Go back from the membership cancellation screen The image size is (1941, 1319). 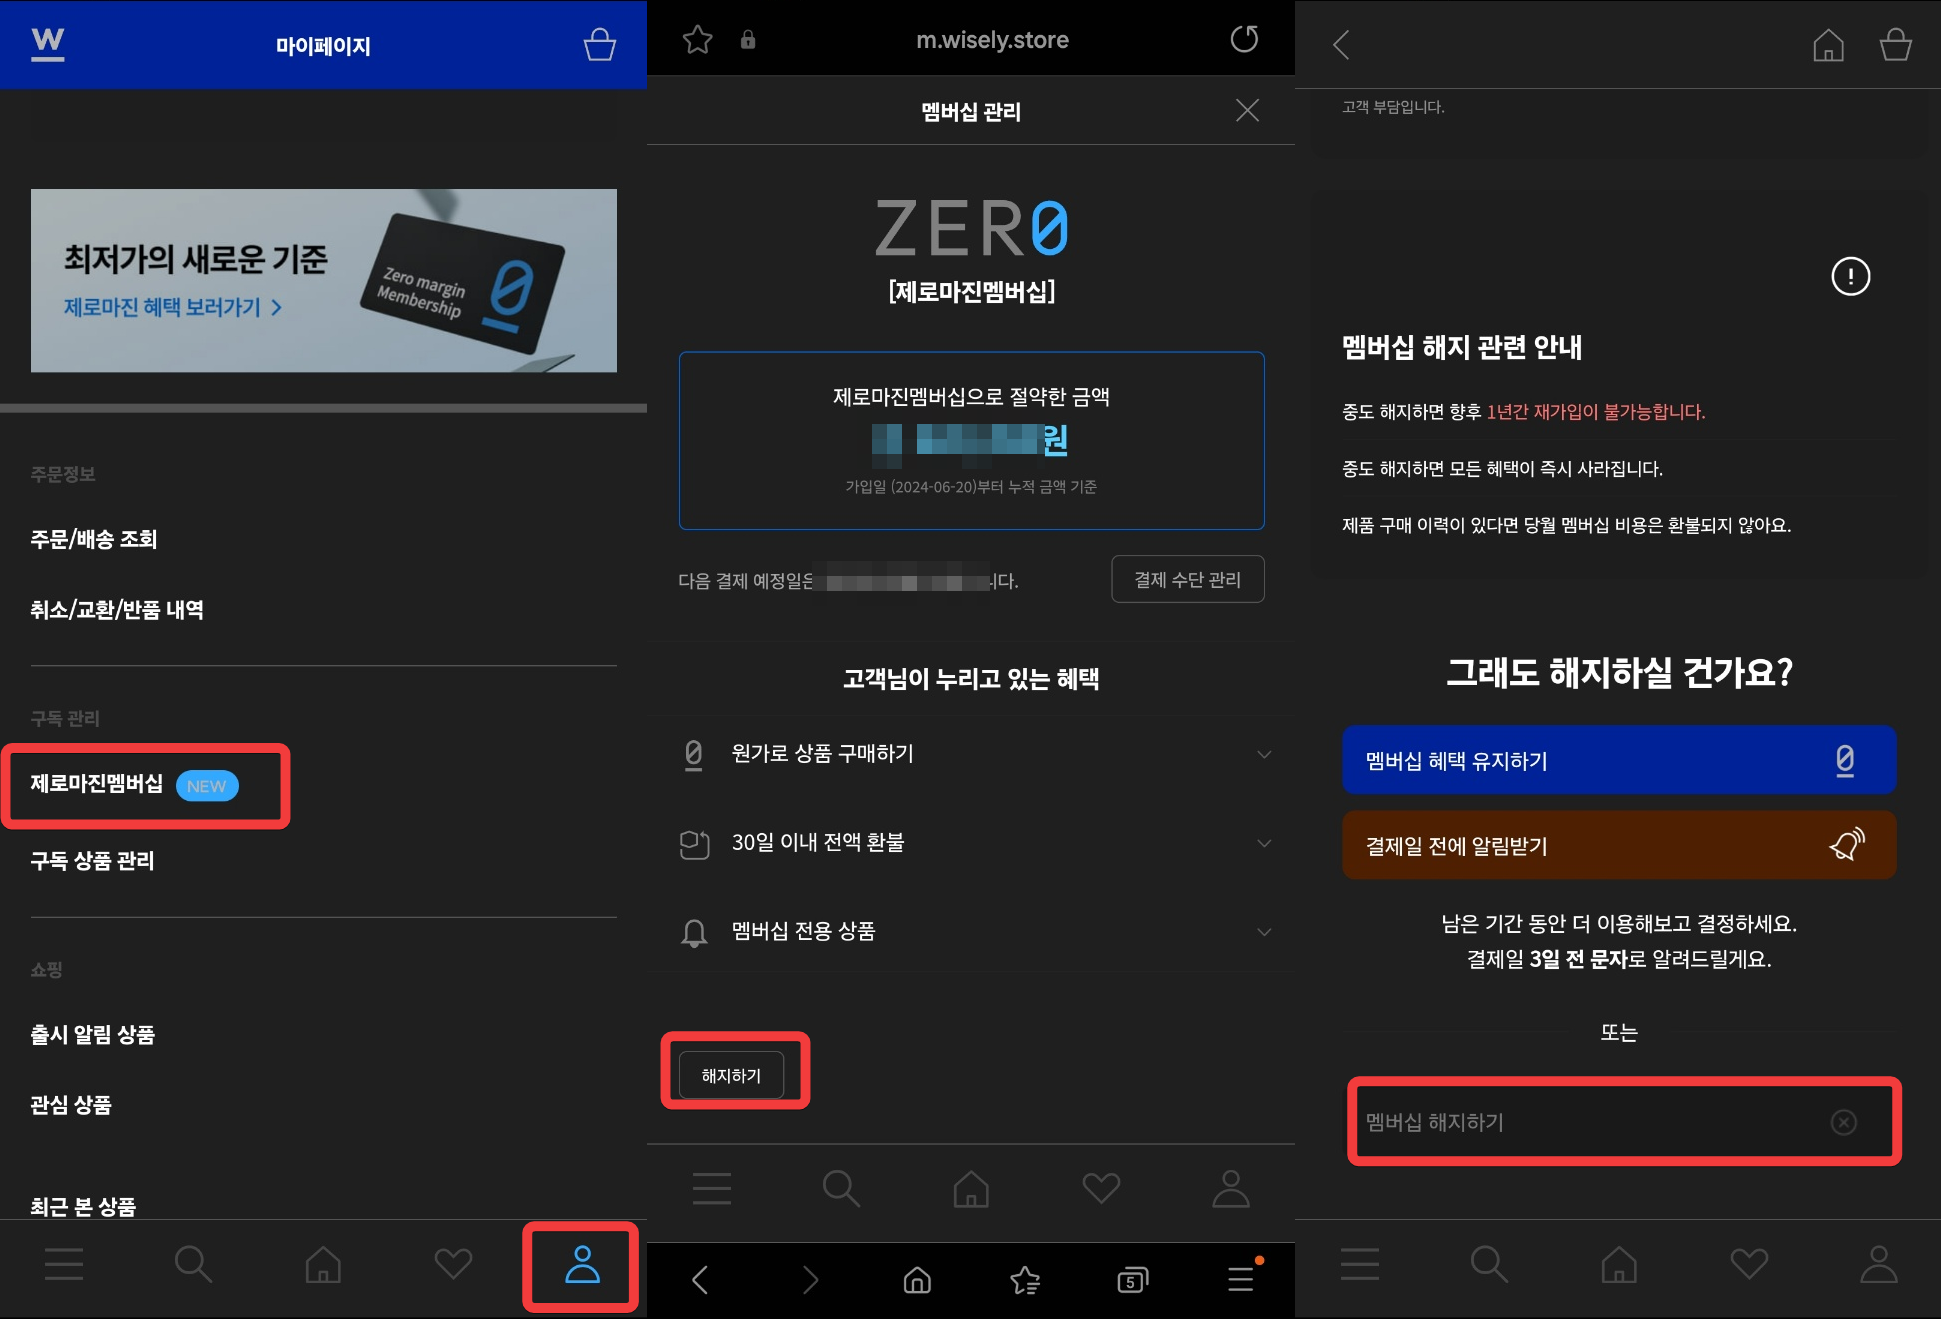click(1342, 45)
